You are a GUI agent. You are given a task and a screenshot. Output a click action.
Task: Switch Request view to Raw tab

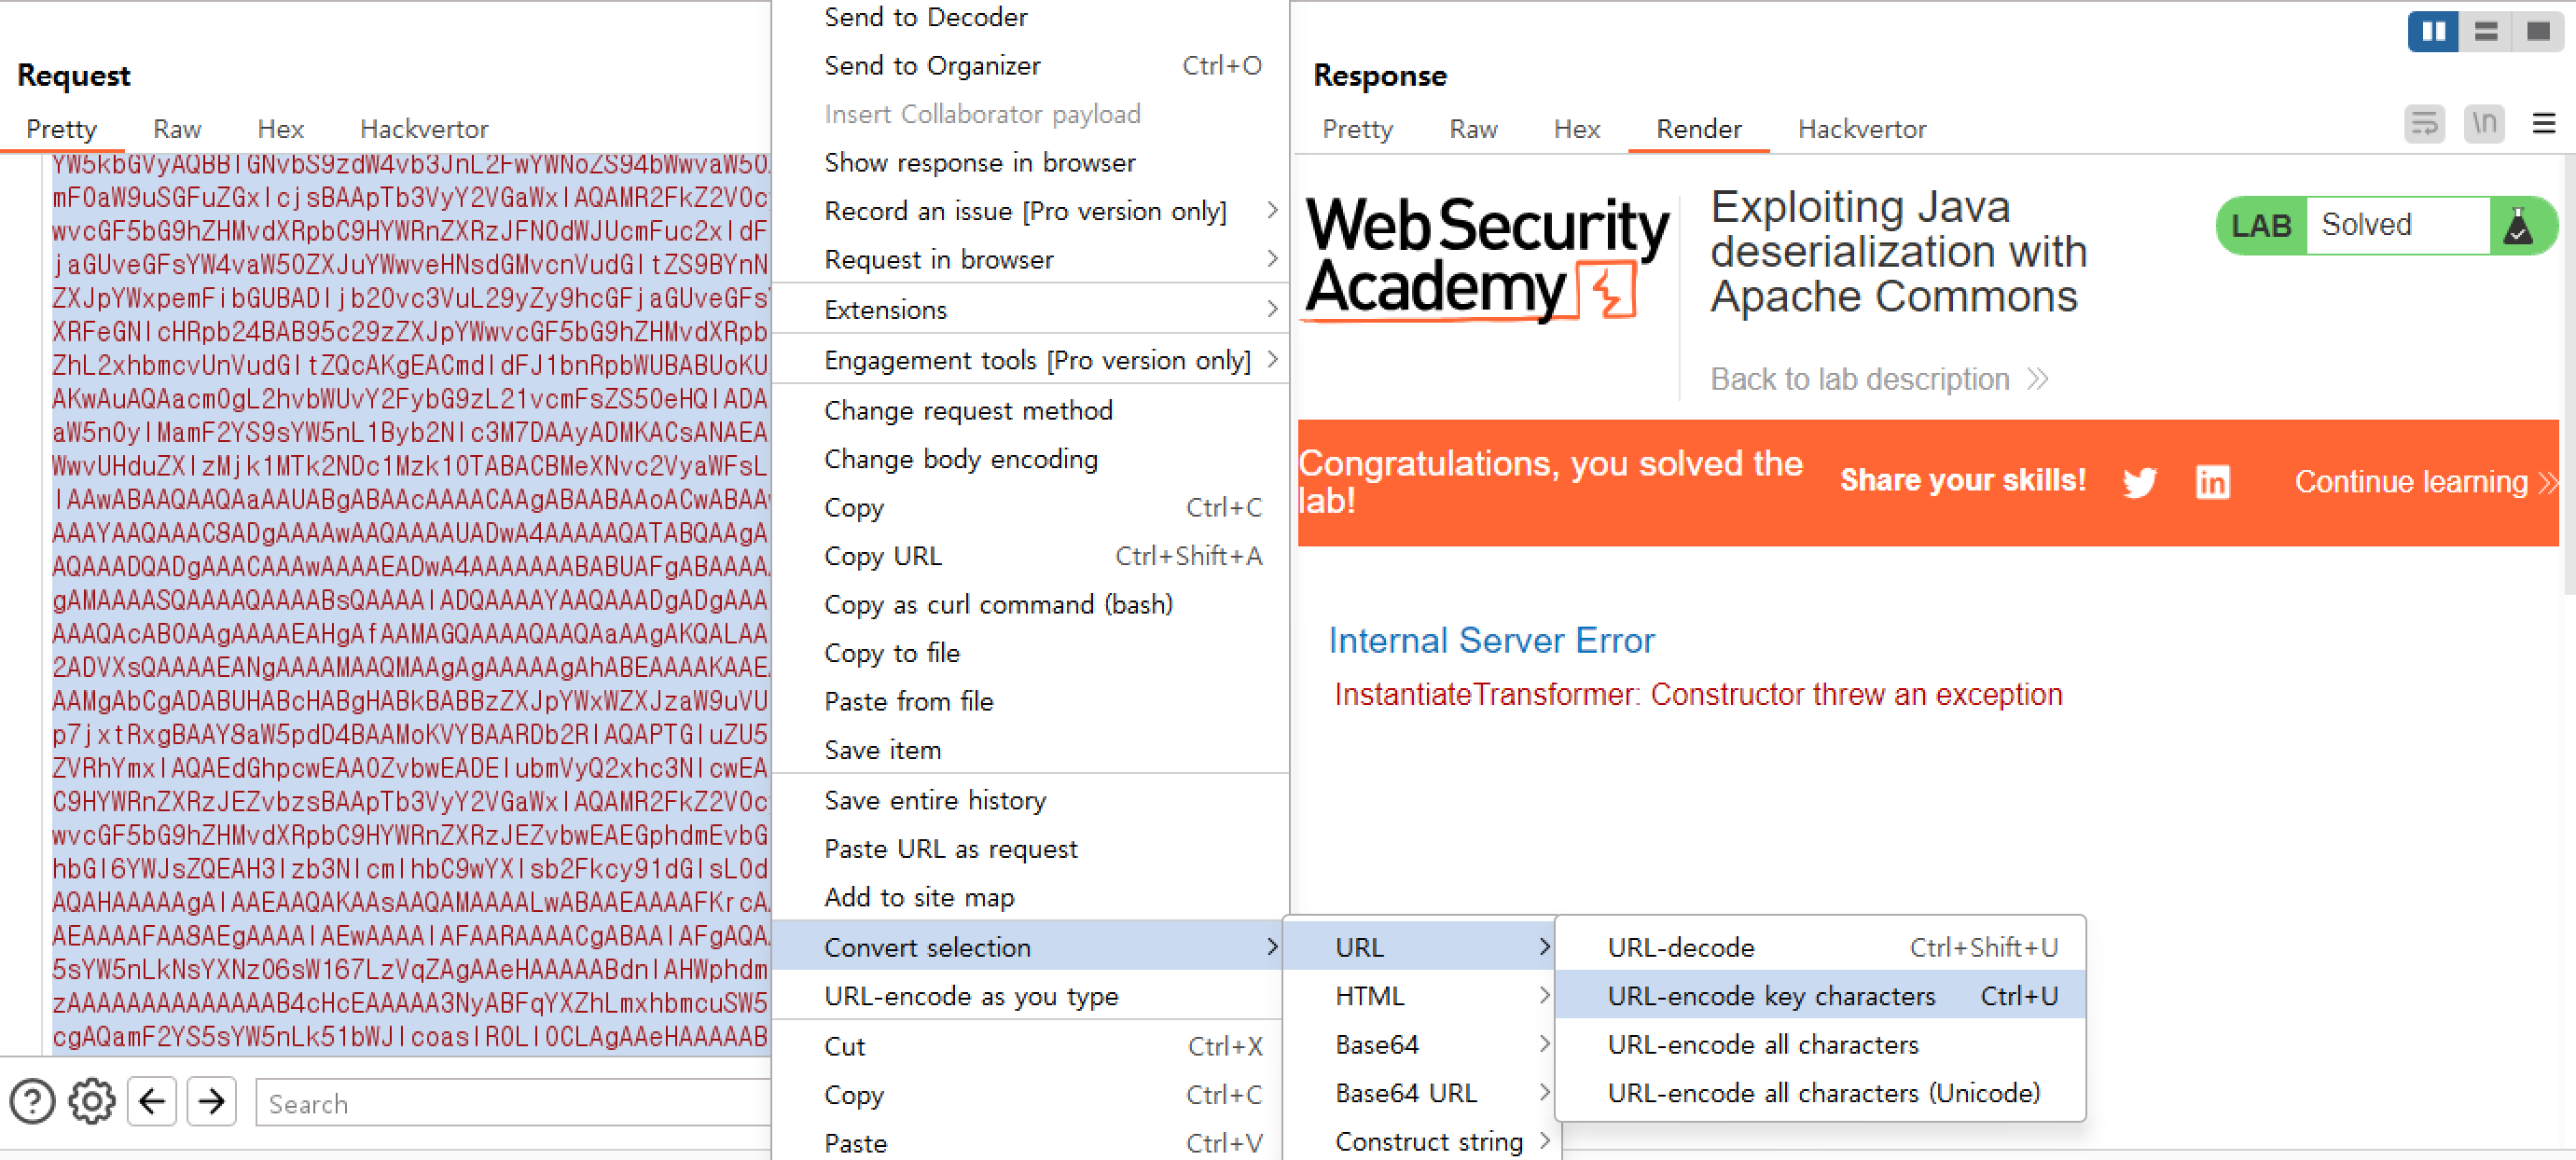click(x=177, y=129)
